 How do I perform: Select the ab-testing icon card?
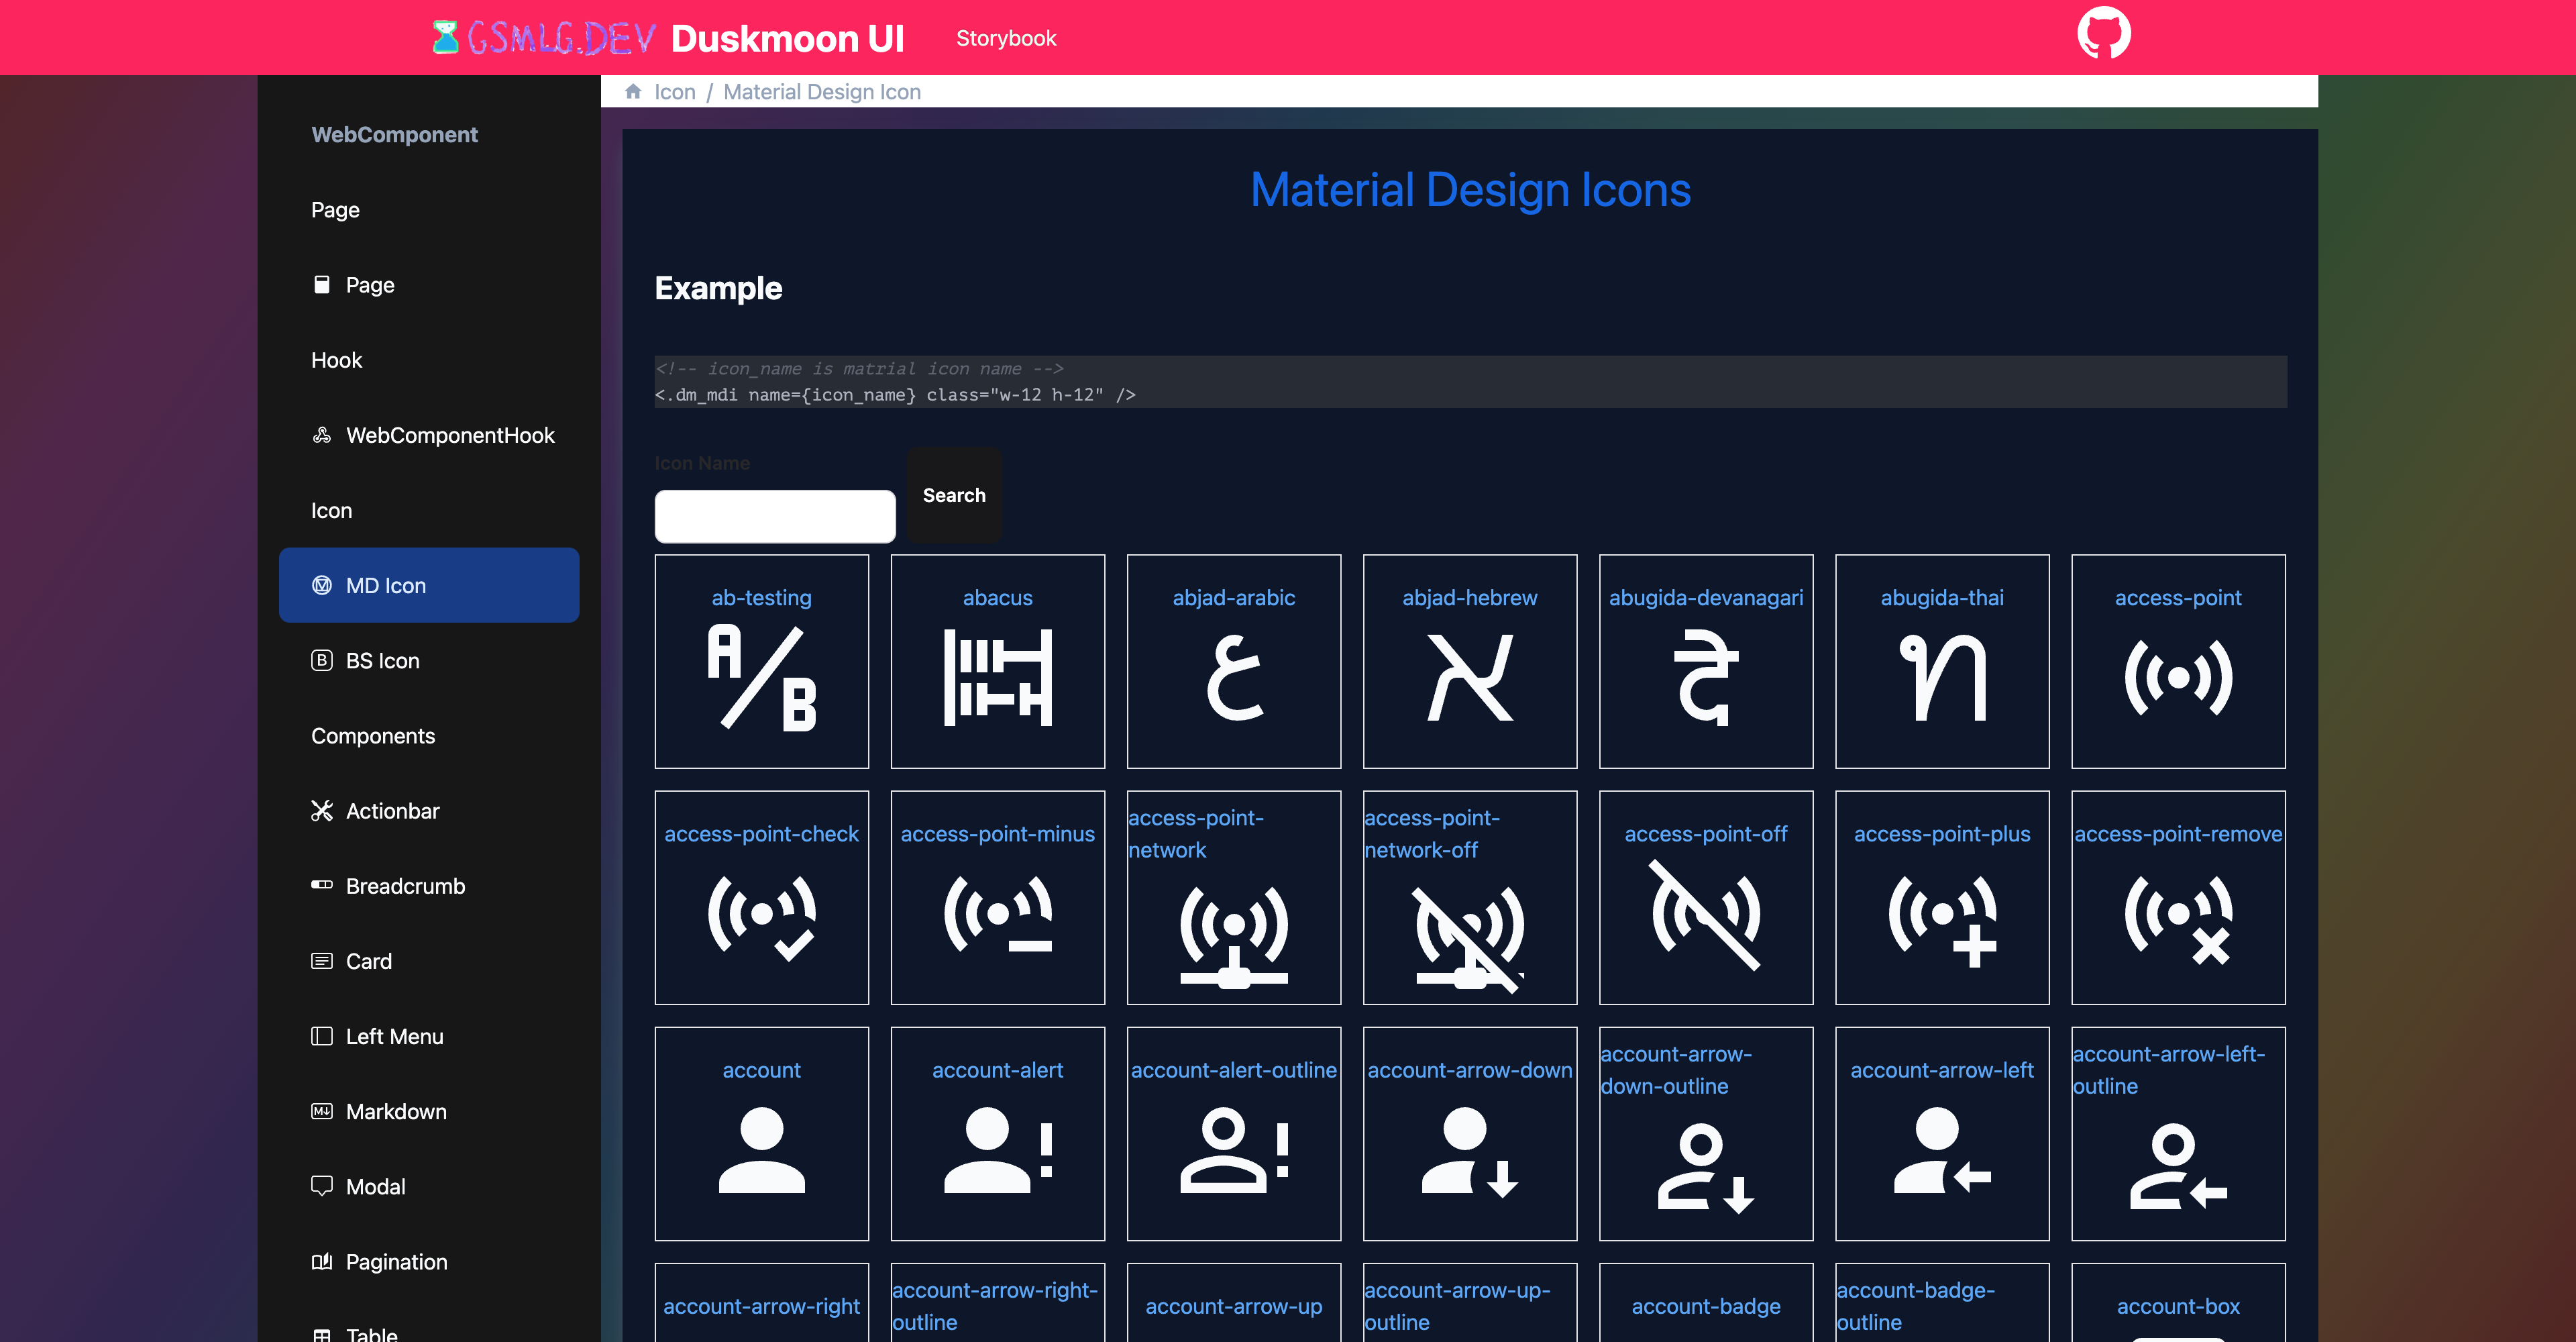click(x=761, y=661)
